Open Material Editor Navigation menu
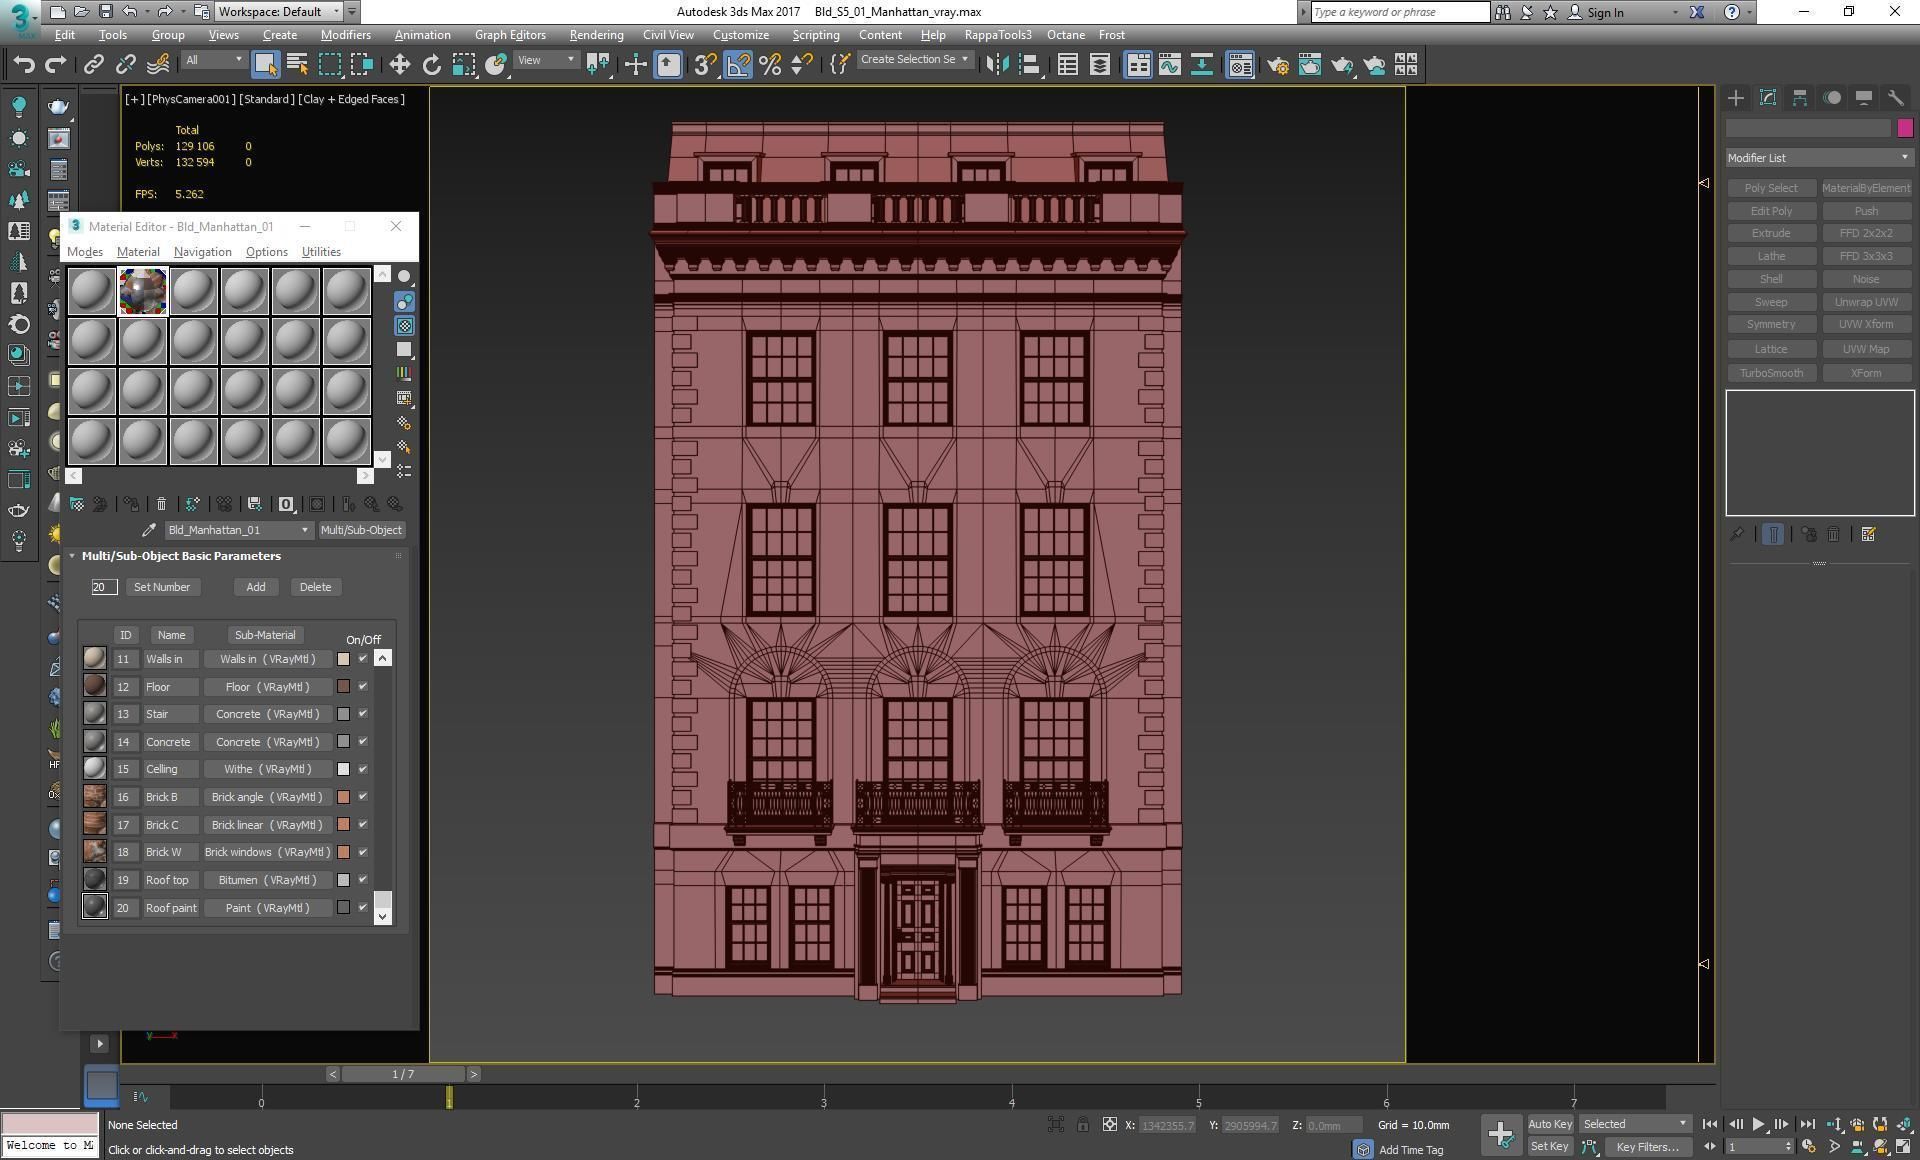The image size is (1920, 1160). [202, 252]
